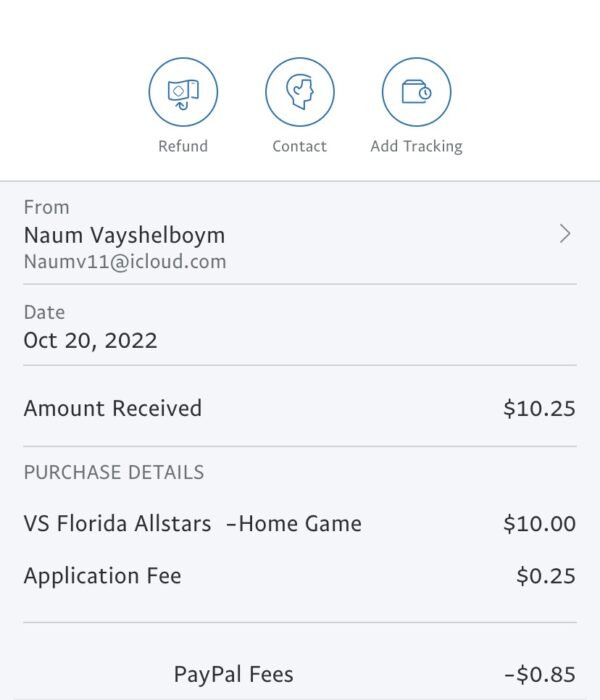Select sender name Naum Vayshelboym
The height and width of the screenshot is (700, 600).
click(124, 235)
